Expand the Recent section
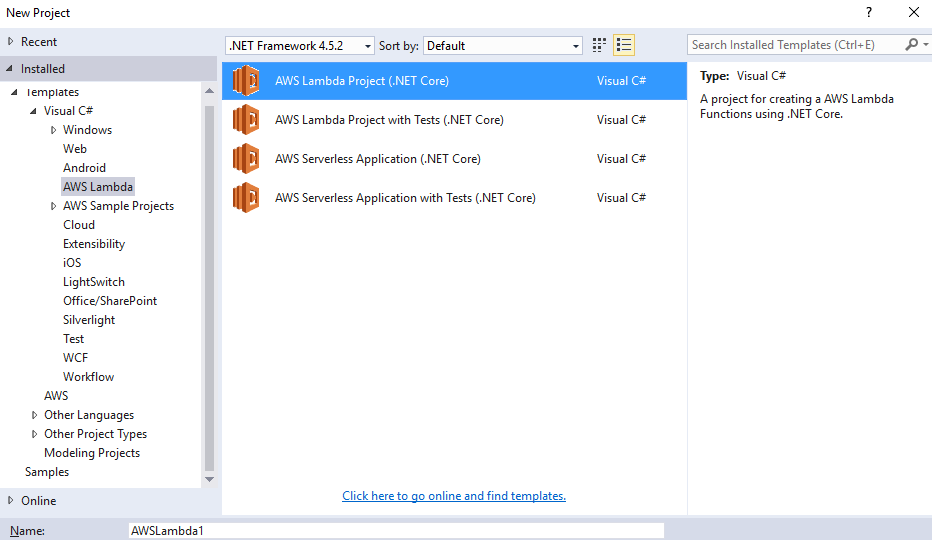The image size is (932, 540). [10, 42]
